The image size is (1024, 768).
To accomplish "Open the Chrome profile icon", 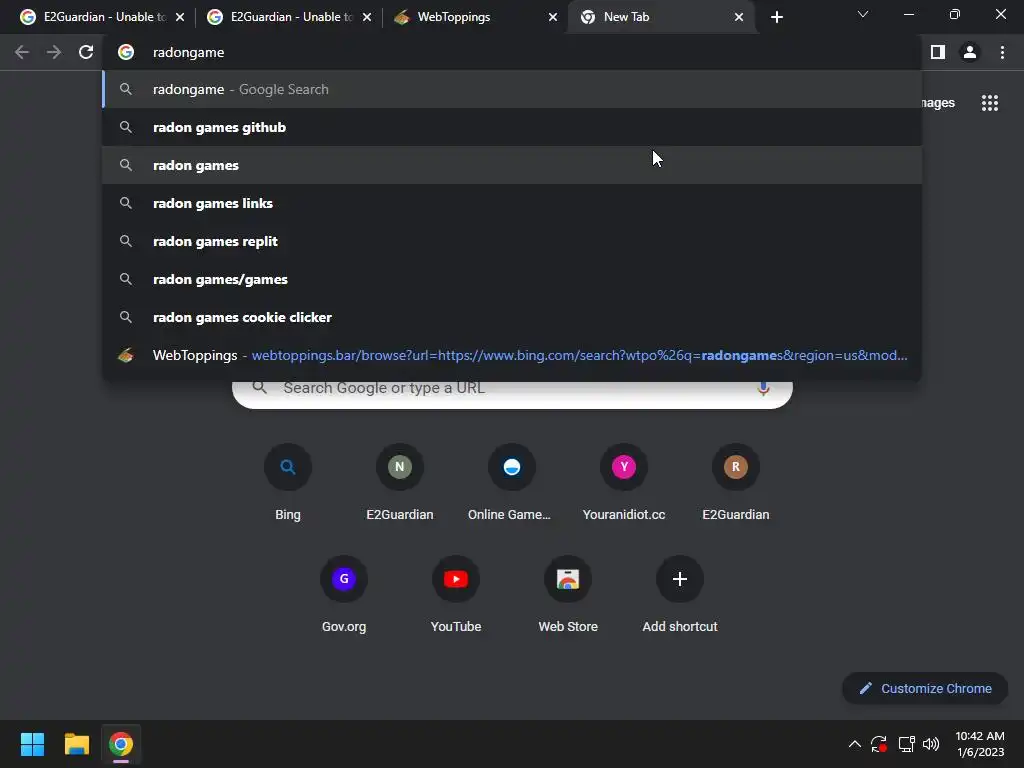I will tap(970, 52).
